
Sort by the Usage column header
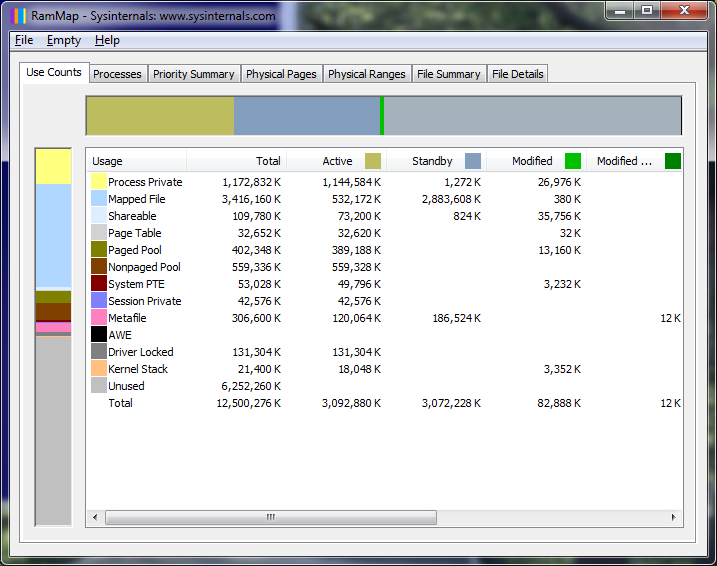[136, 161]
